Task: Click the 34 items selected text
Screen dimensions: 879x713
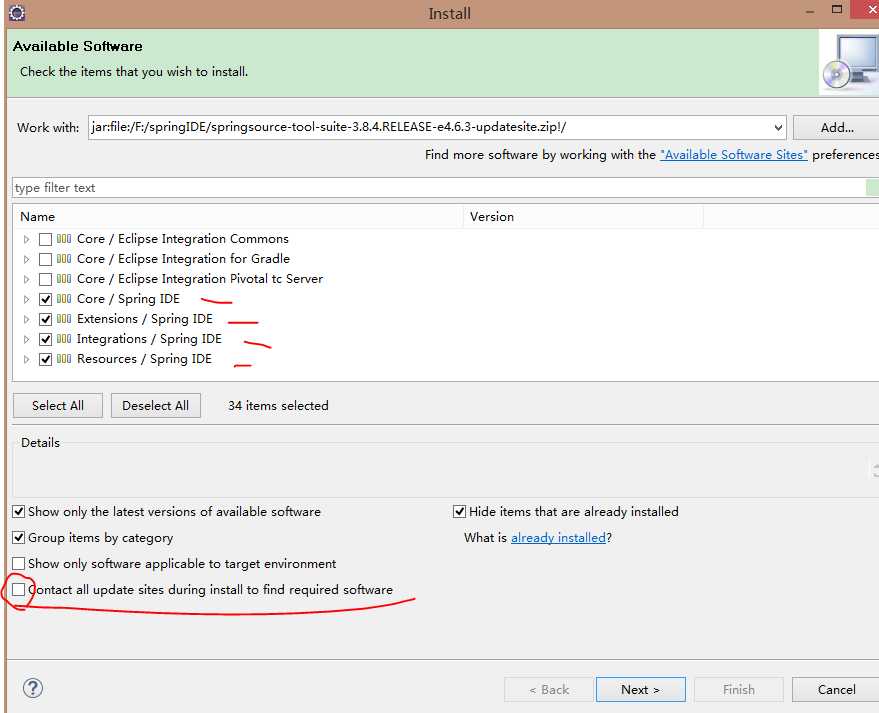Action: 278,405
